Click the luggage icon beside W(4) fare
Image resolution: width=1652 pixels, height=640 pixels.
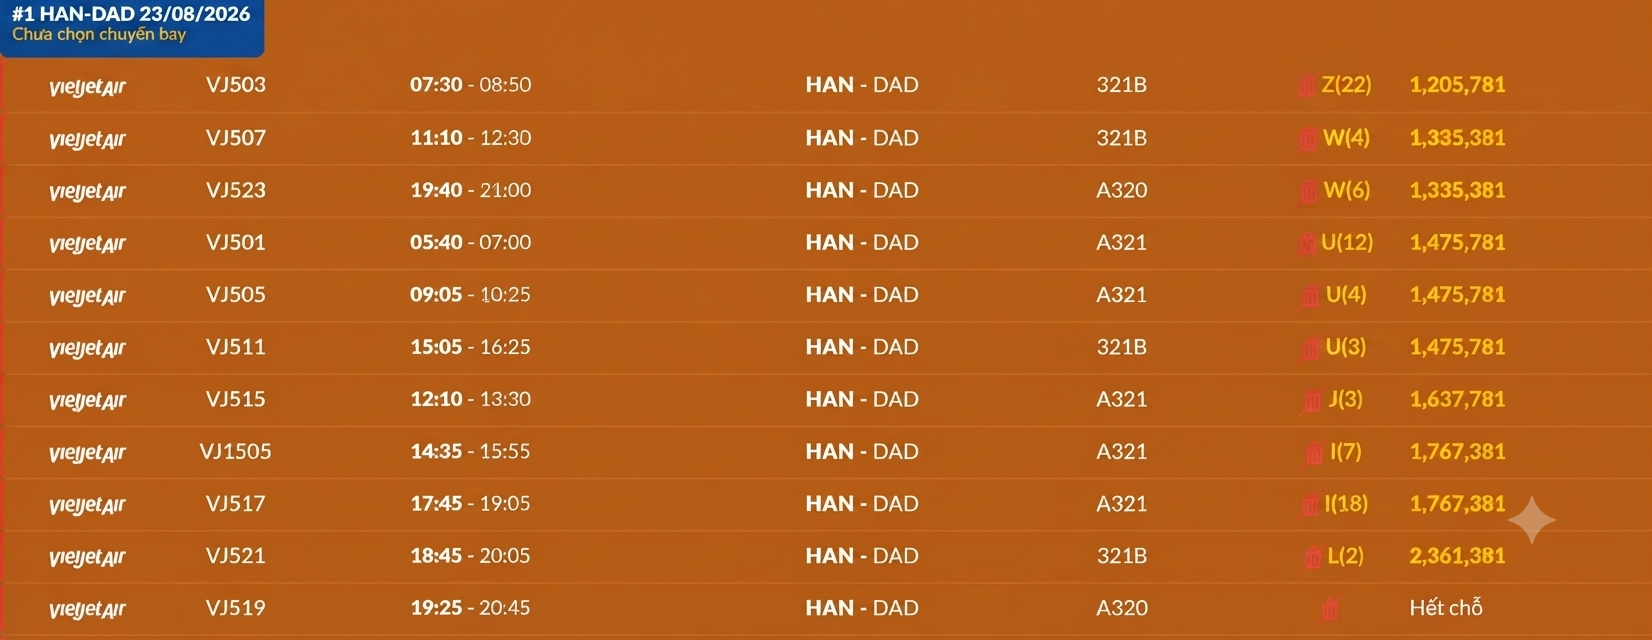tap(1308, 139)
